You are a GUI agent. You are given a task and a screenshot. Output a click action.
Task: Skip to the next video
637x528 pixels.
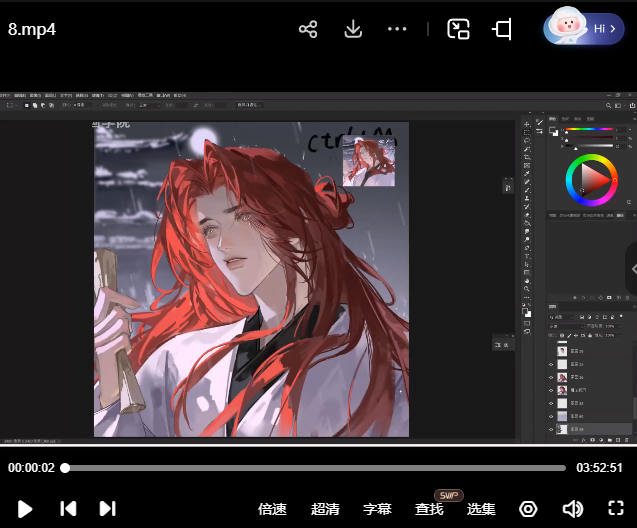108,508
